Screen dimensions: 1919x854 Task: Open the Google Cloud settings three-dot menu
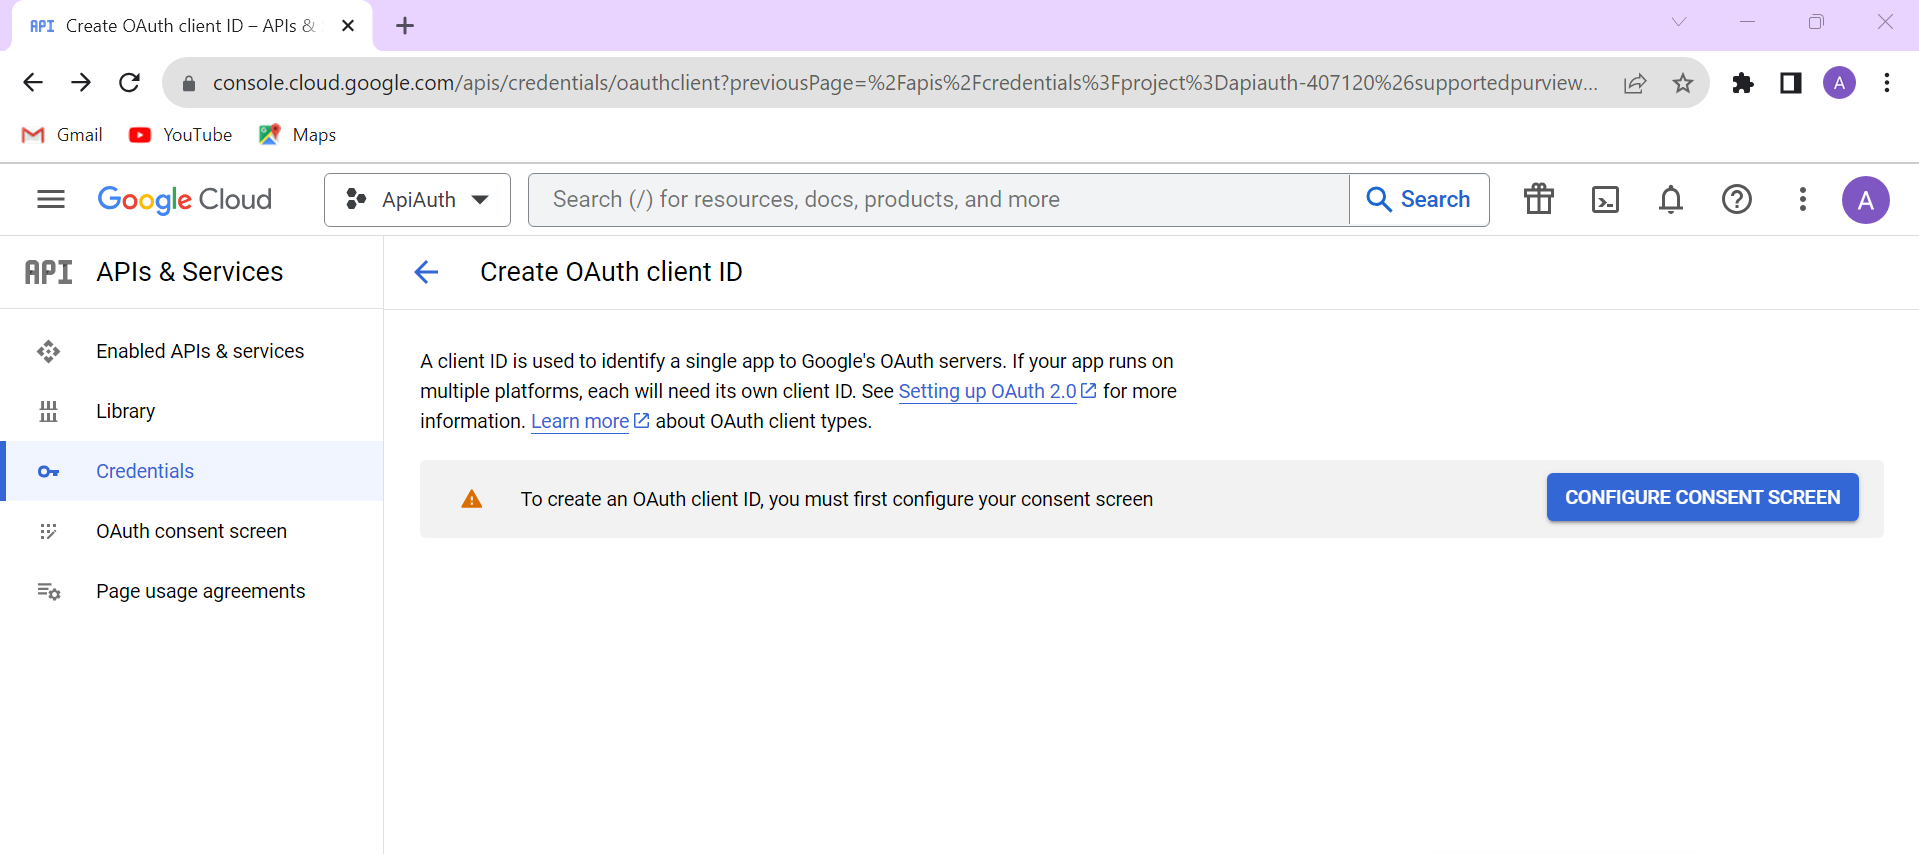1803,199
